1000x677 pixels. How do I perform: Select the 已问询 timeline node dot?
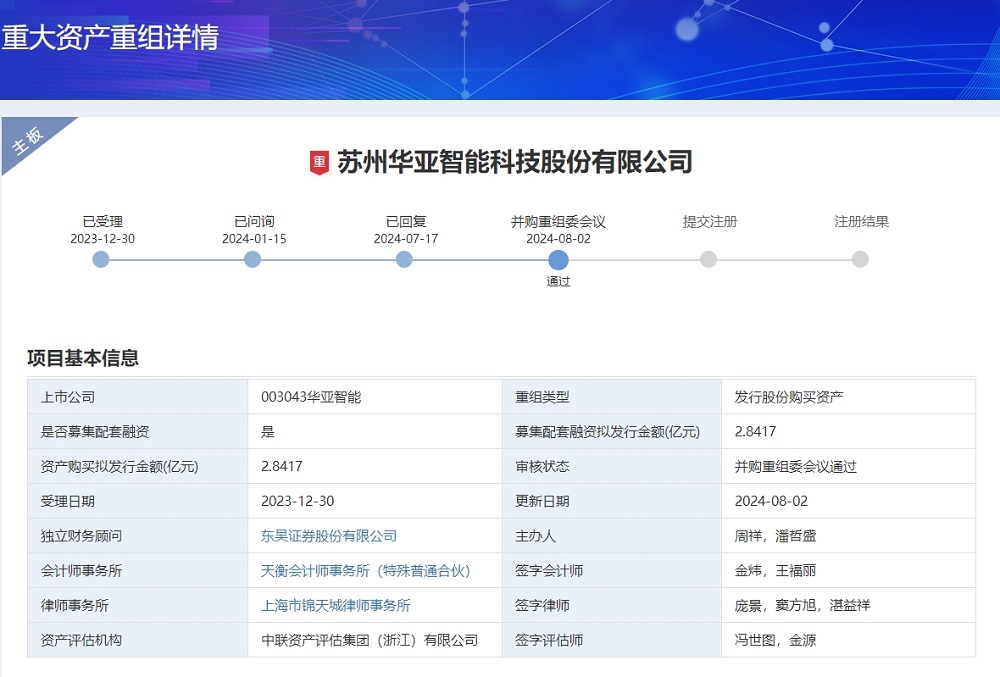coord(252,259)
